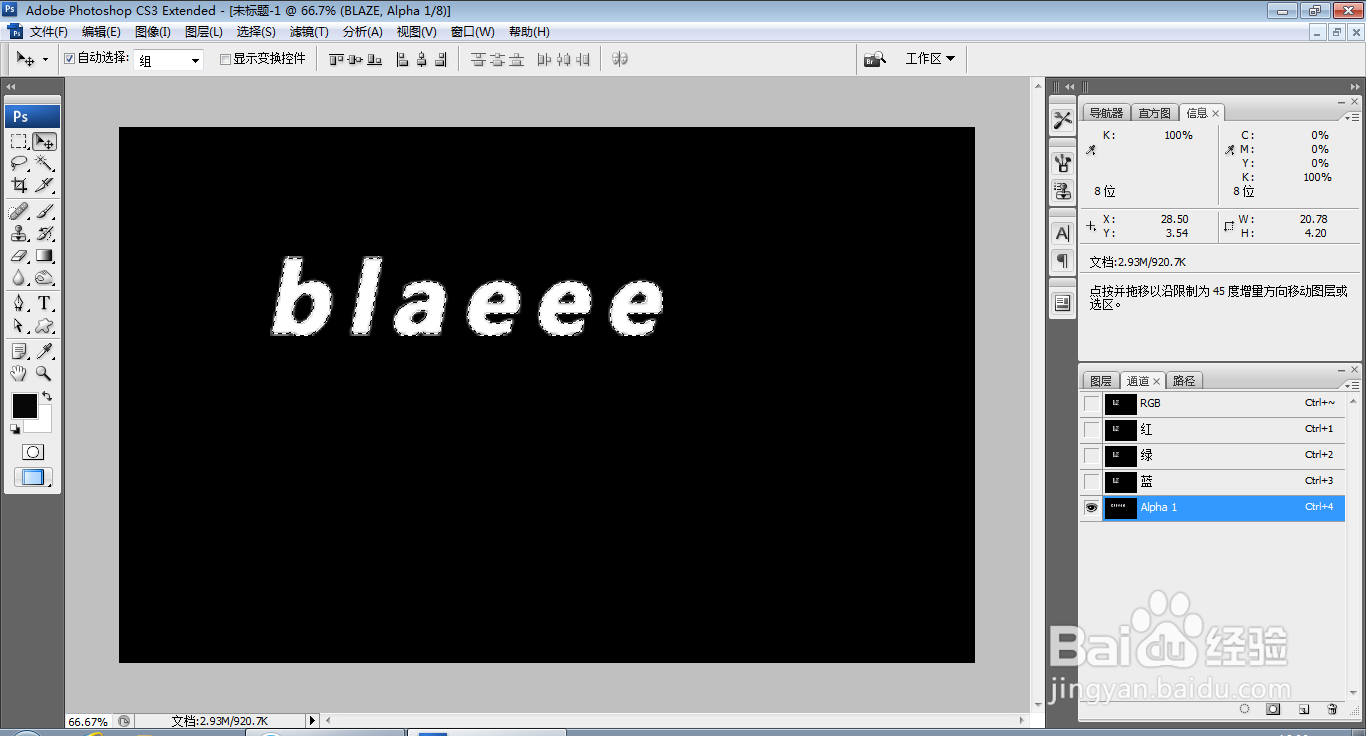Image resolution: width=1366 pixels, height=736 pixels.
Task: Open the Clone Source dock icon
Action: point(1062,190)
